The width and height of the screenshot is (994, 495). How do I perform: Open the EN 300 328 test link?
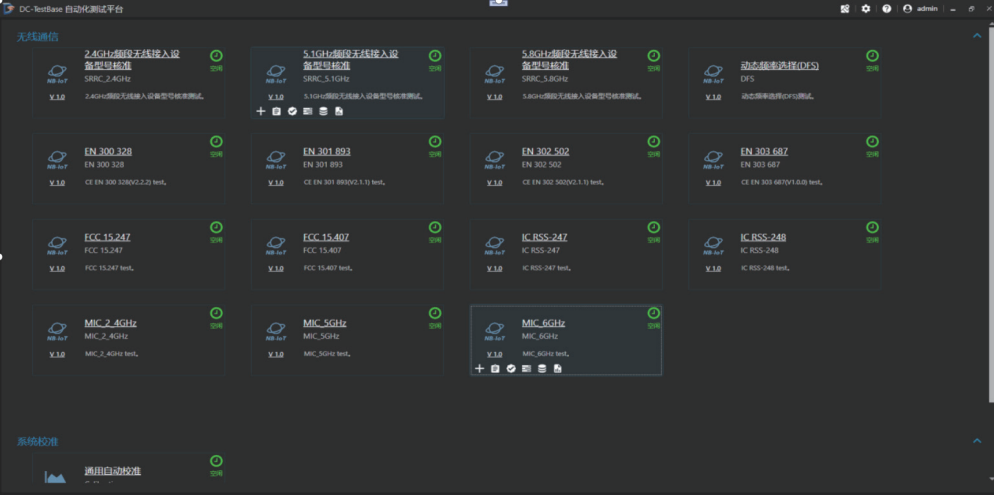(108, 152)
